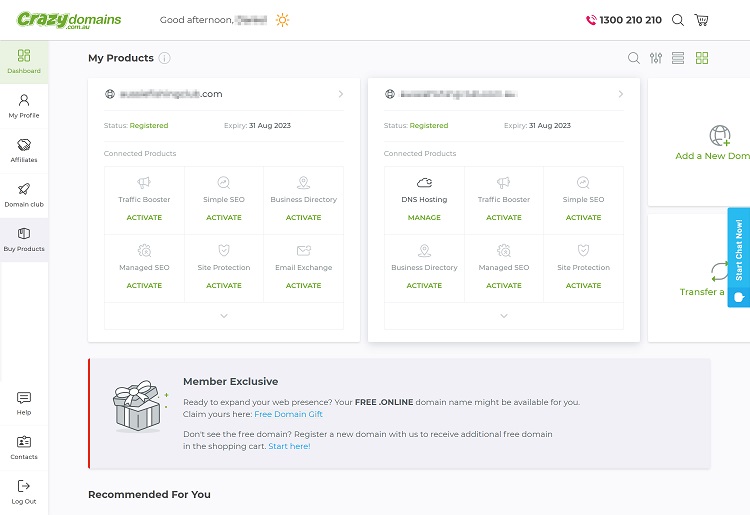
Task: Open the Start Chat Now side tab
Action: tap(739, 256)
